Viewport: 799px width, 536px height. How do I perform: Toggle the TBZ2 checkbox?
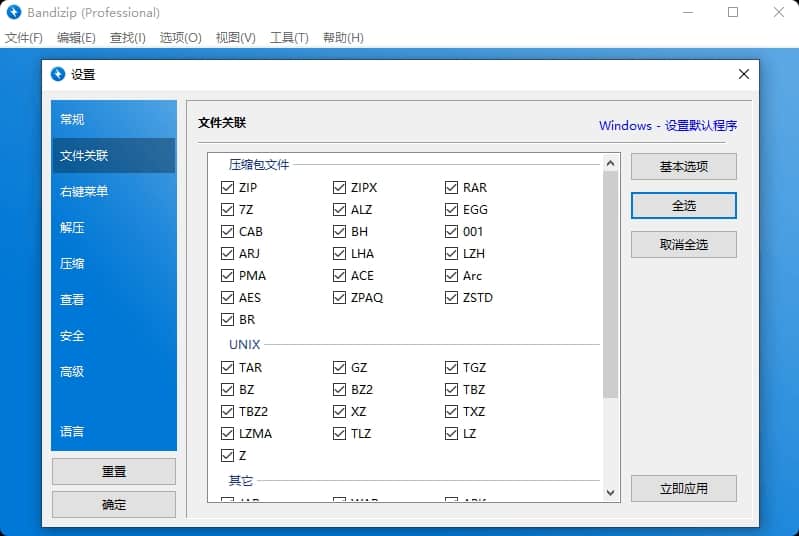coord(227,411)
